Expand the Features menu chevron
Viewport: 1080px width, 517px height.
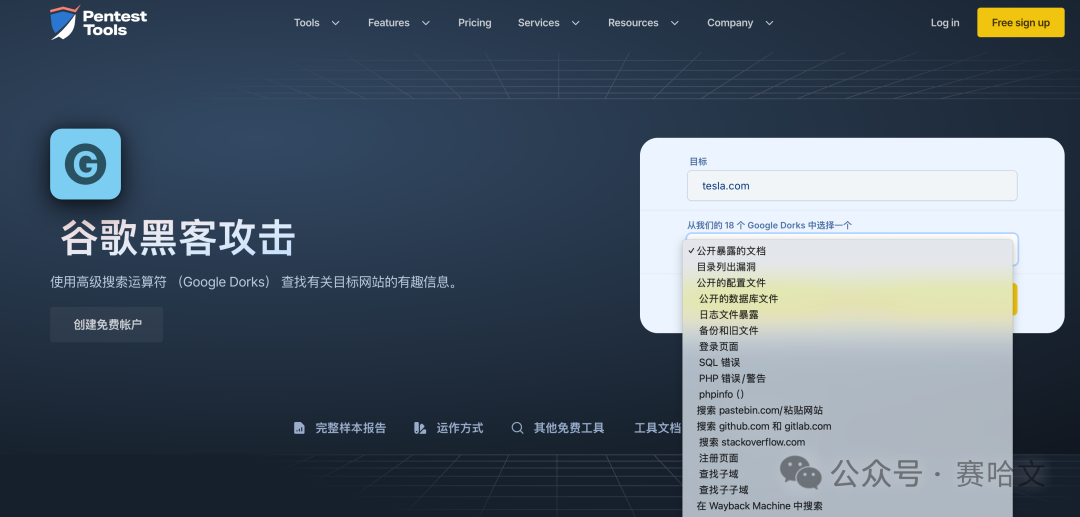426,23
